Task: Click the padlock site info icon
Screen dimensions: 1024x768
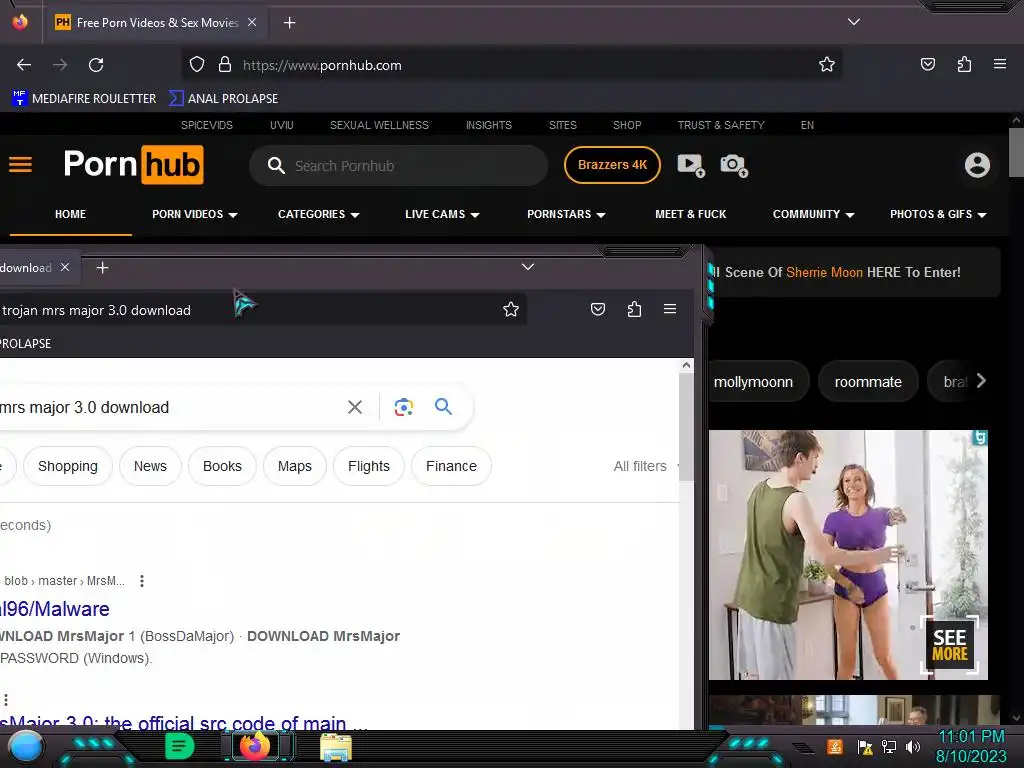Action: [x=225, y=65]
